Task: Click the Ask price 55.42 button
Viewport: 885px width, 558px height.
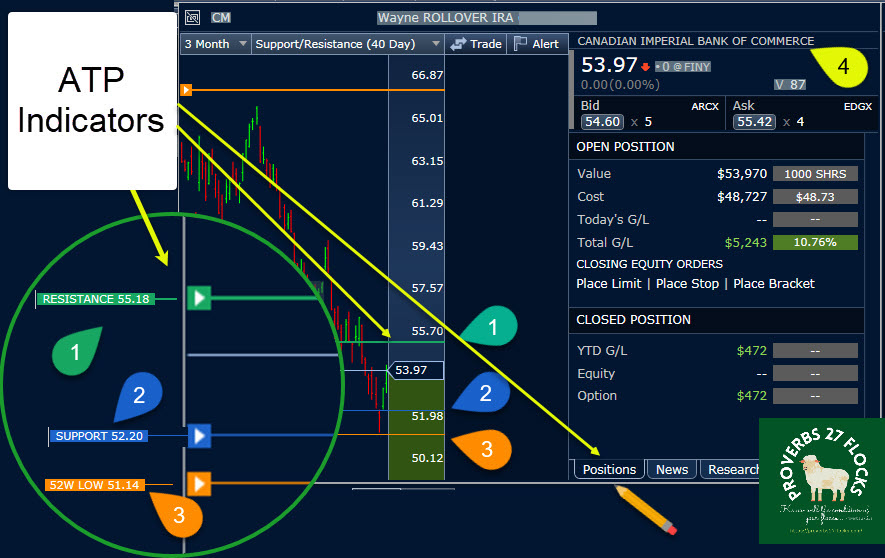Action: (x=755, y=122)
